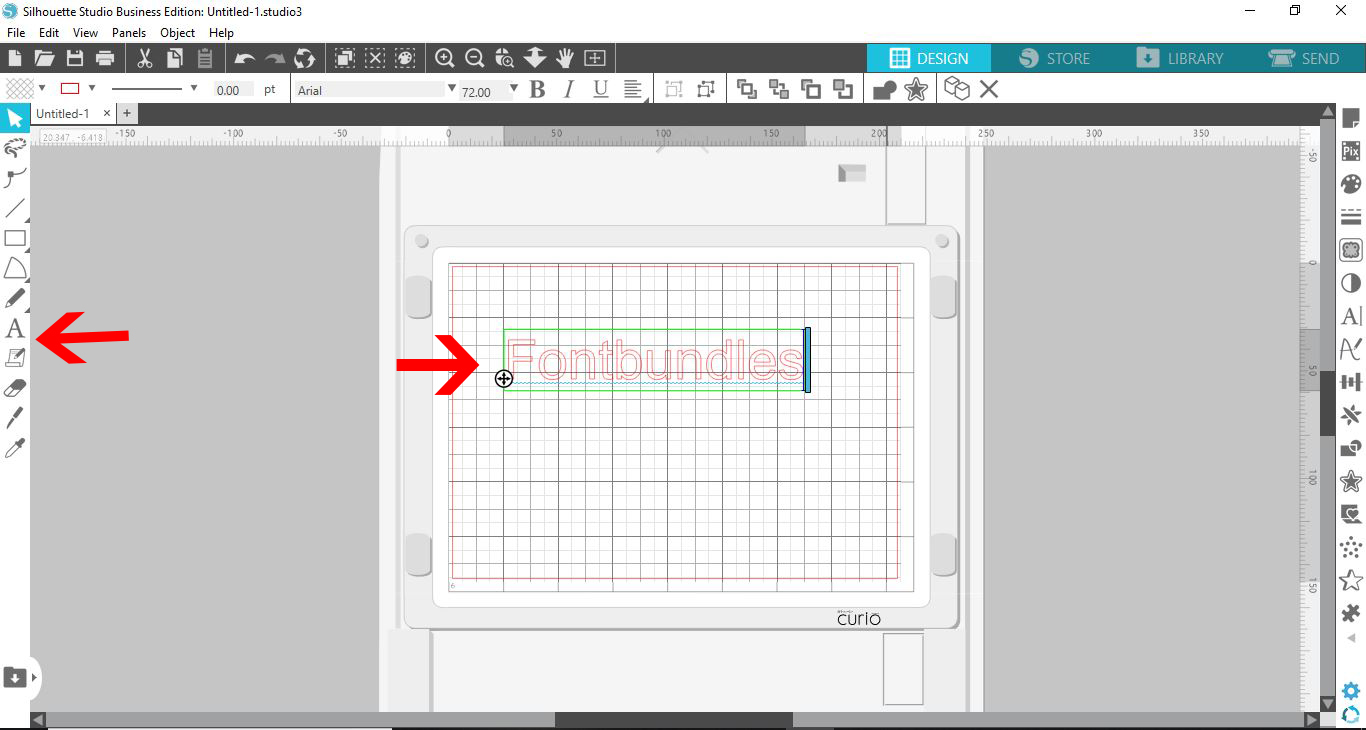Open the line style dropdown arrow
The image size is (1366, 730).
pyautogui.click(x=193, y=89)
